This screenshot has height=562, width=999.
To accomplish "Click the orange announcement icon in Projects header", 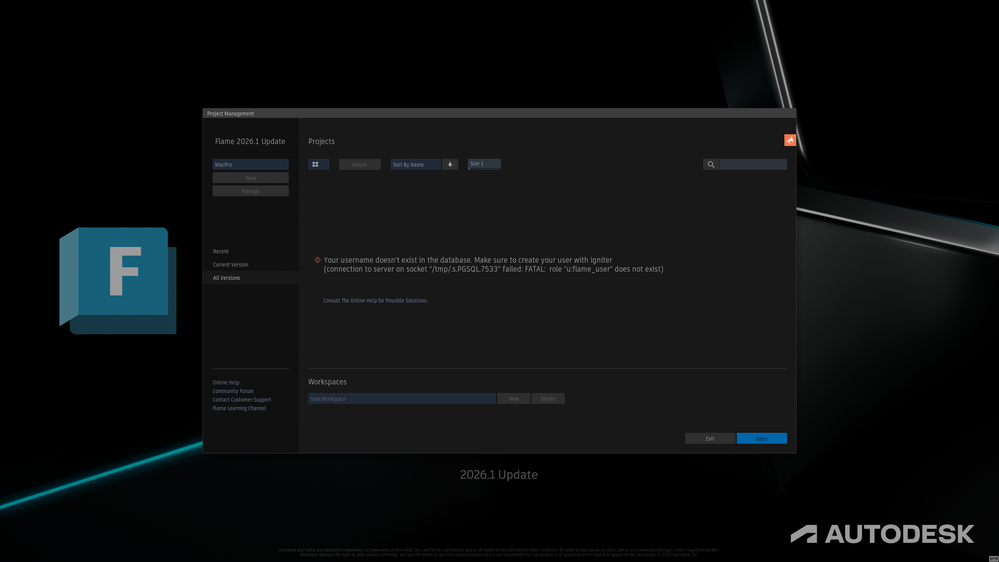I will 789,140.
